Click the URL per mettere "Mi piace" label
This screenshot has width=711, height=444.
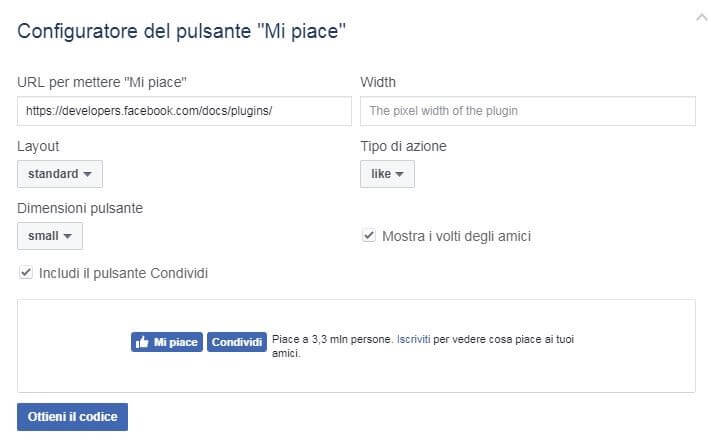pyautogui.click(x=102, y=81)
